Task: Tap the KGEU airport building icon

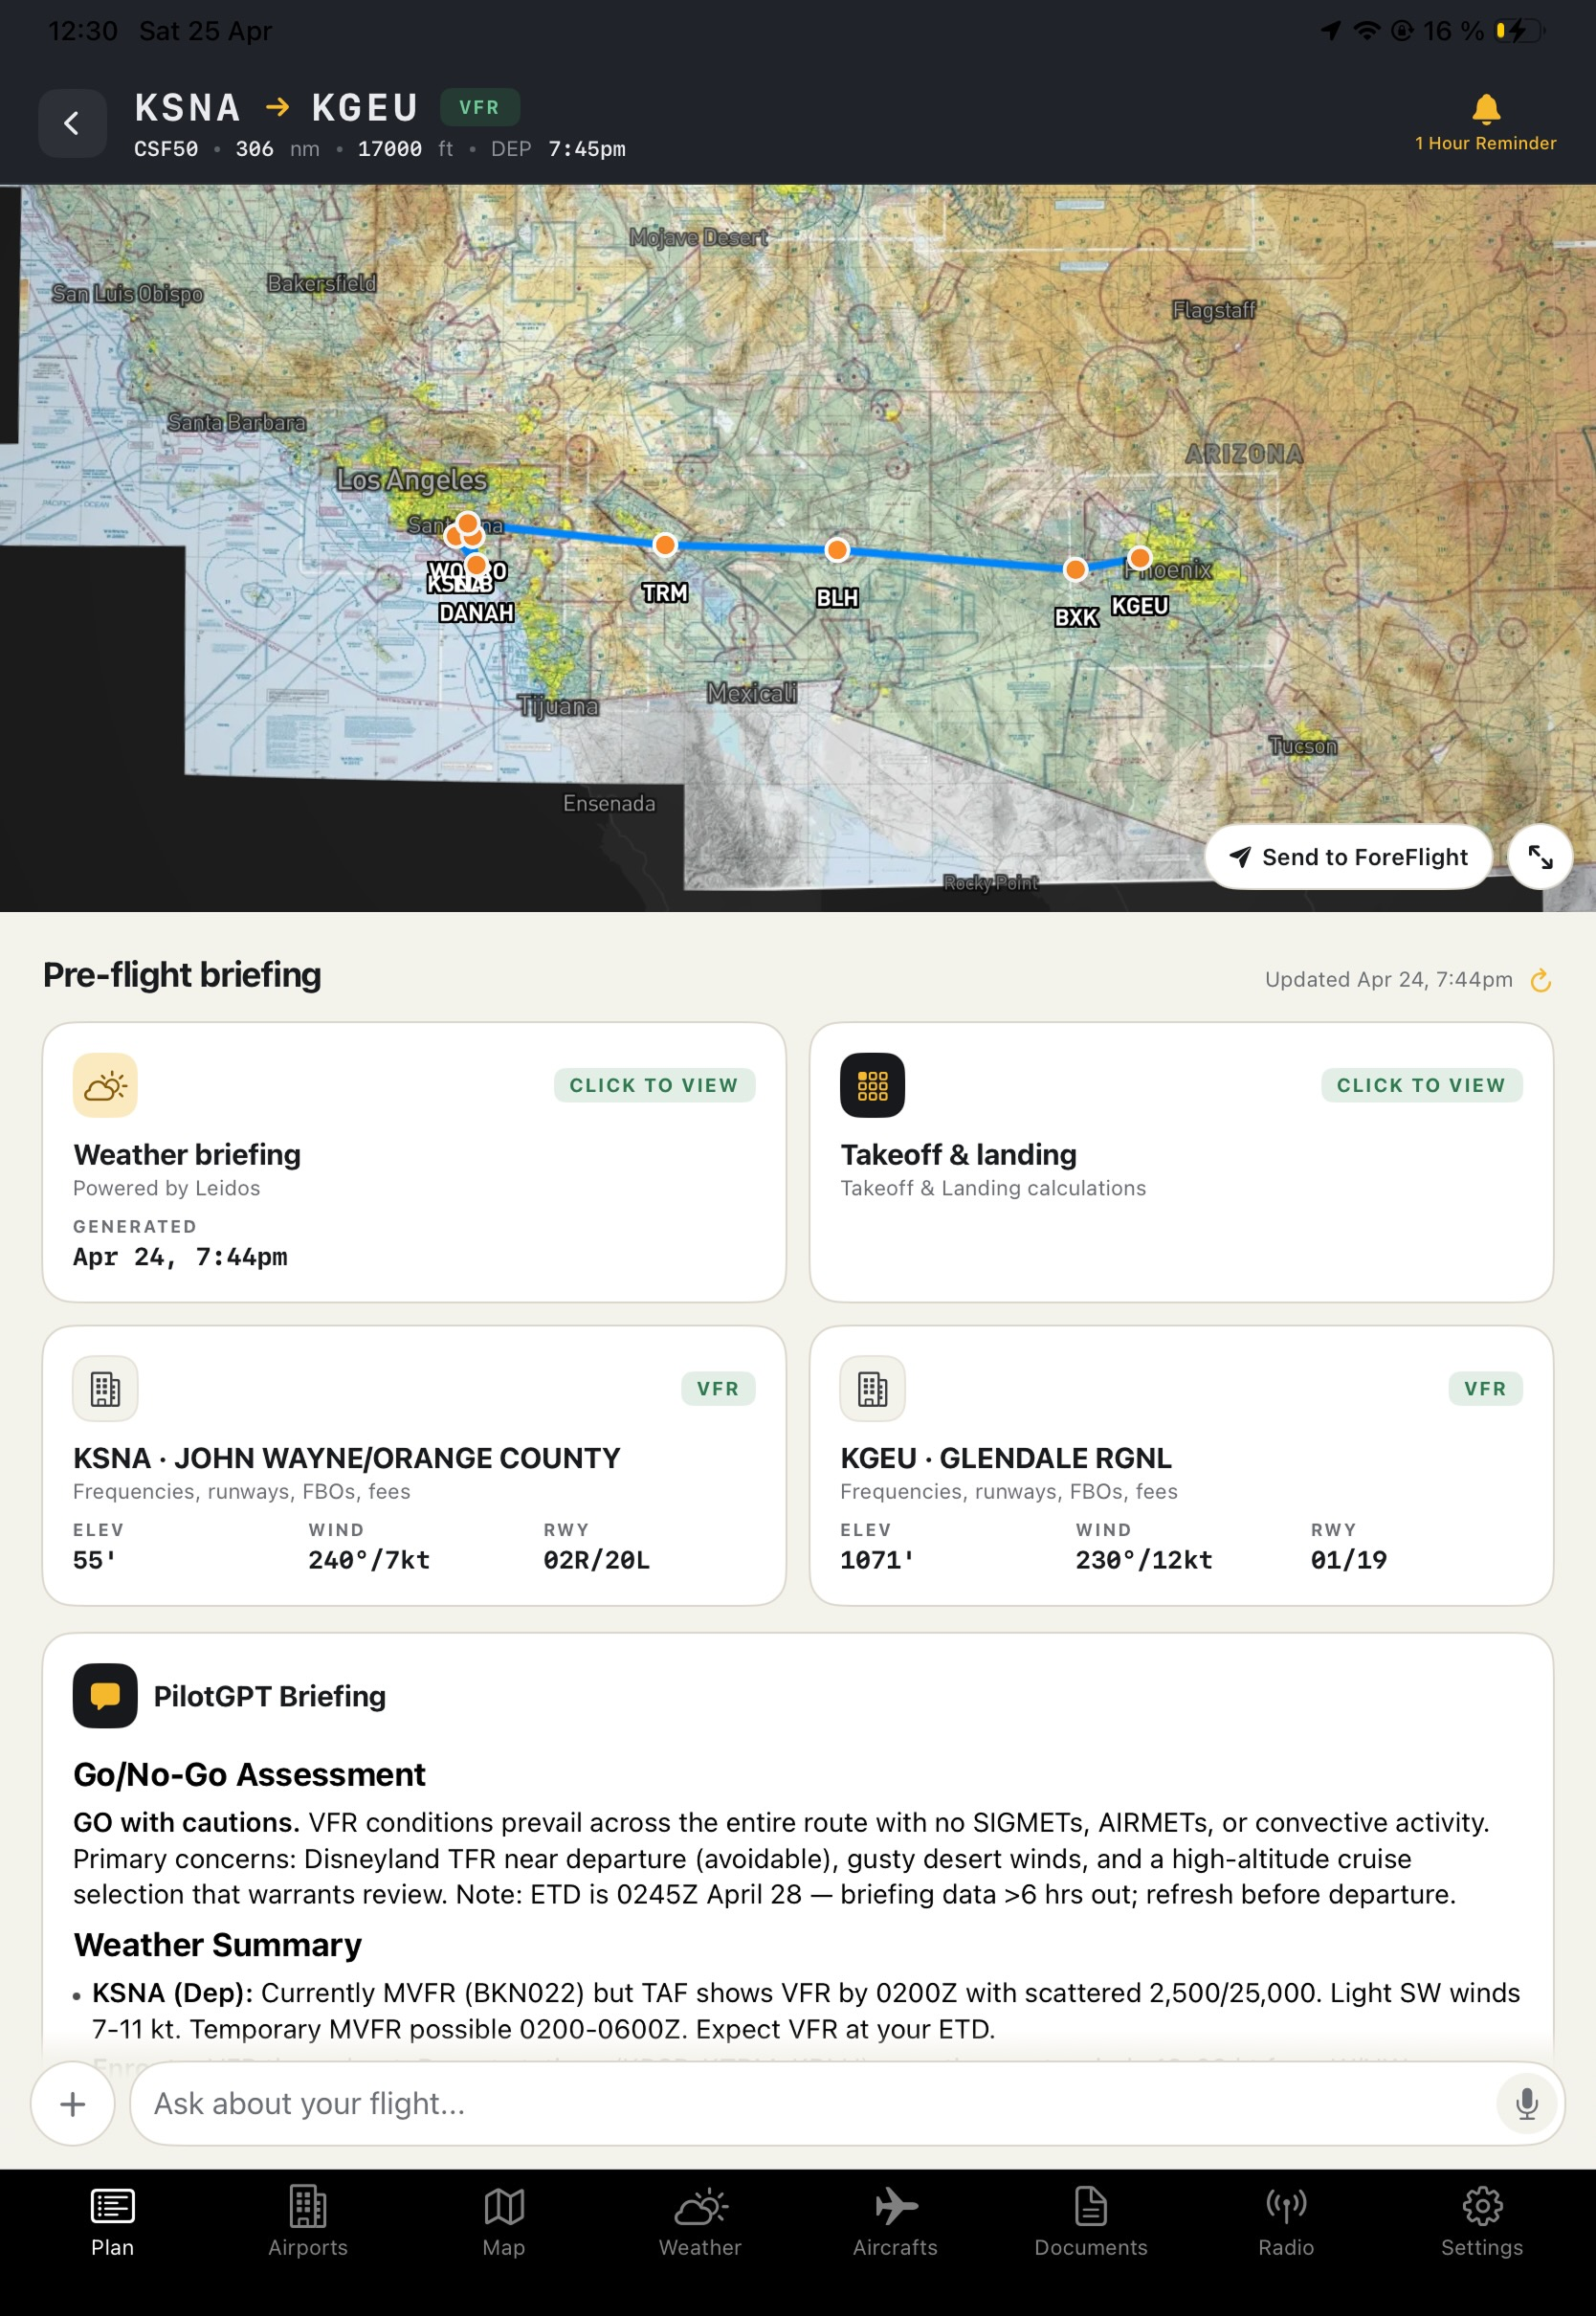Action: [872, 1388]
